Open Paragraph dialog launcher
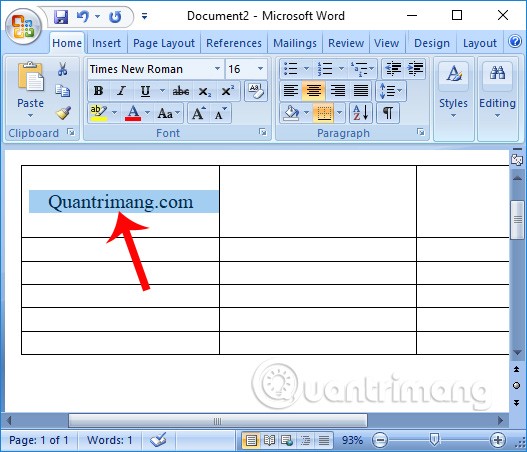Screen dimensions: 527x452 coord(420,132)
